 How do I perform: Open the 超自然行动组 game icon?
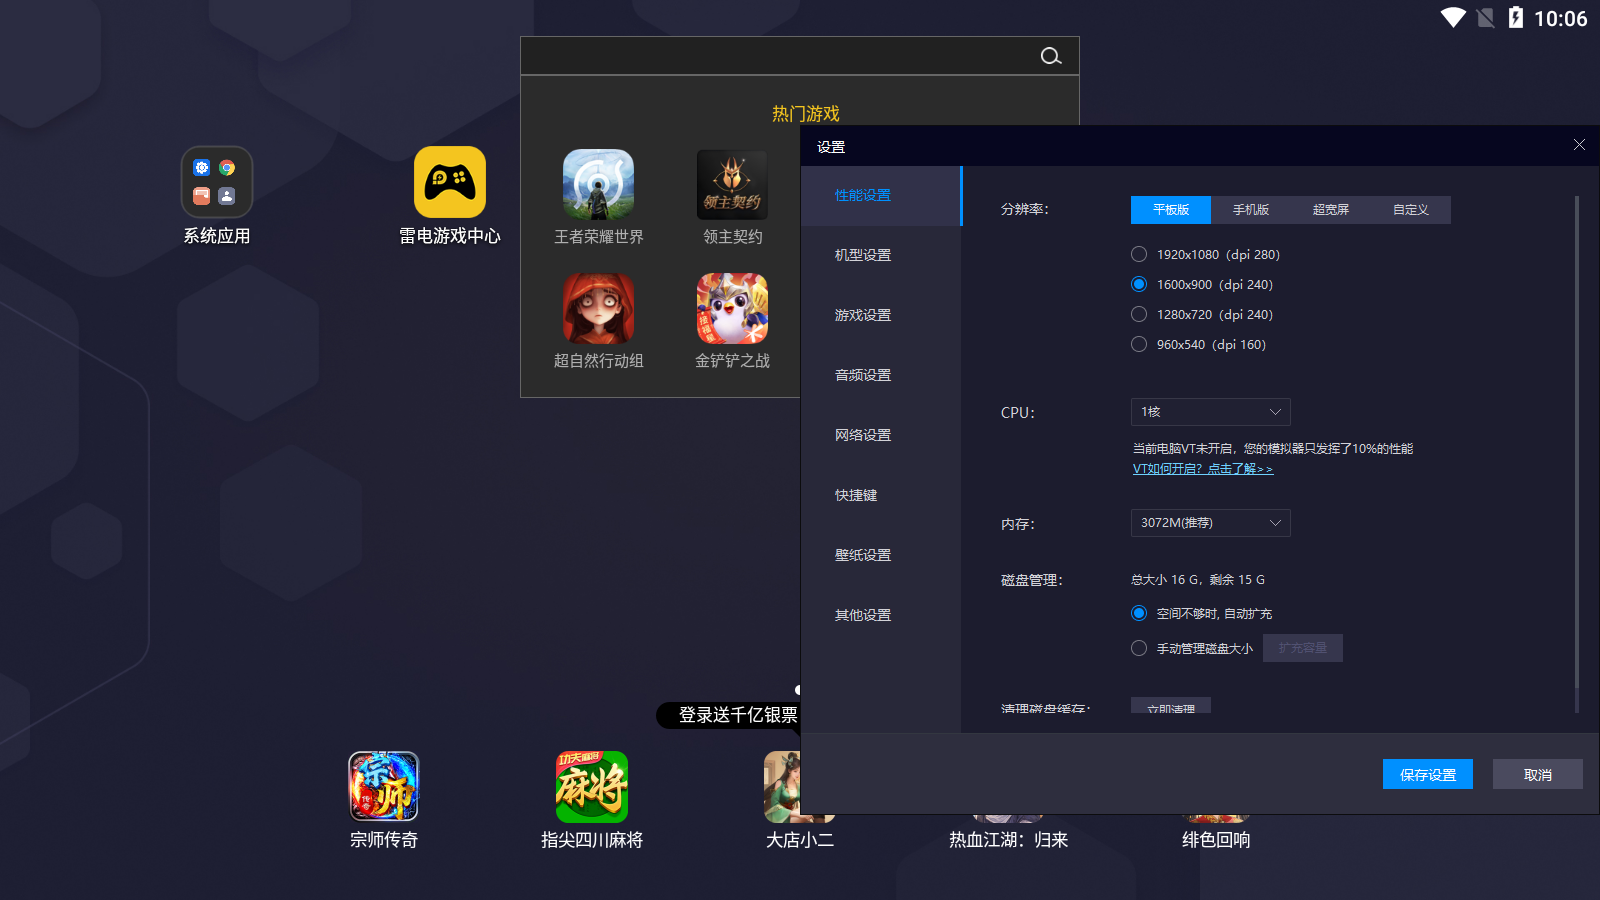[598, 308]
